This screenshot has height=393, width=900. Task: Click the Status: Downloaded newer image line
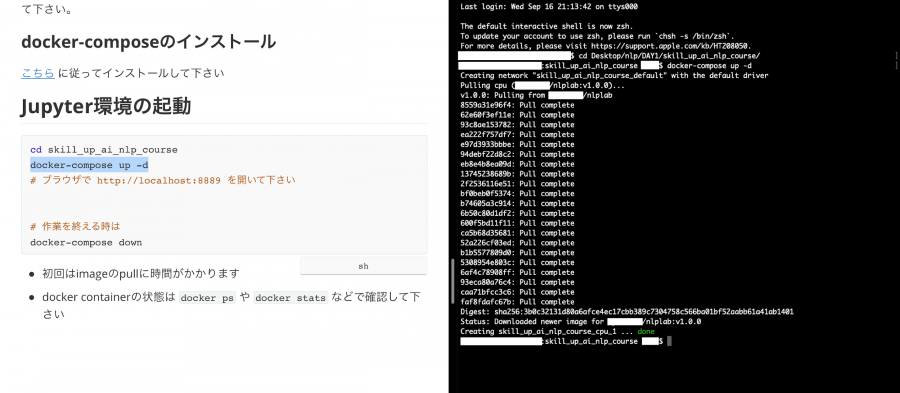point(580,322)
